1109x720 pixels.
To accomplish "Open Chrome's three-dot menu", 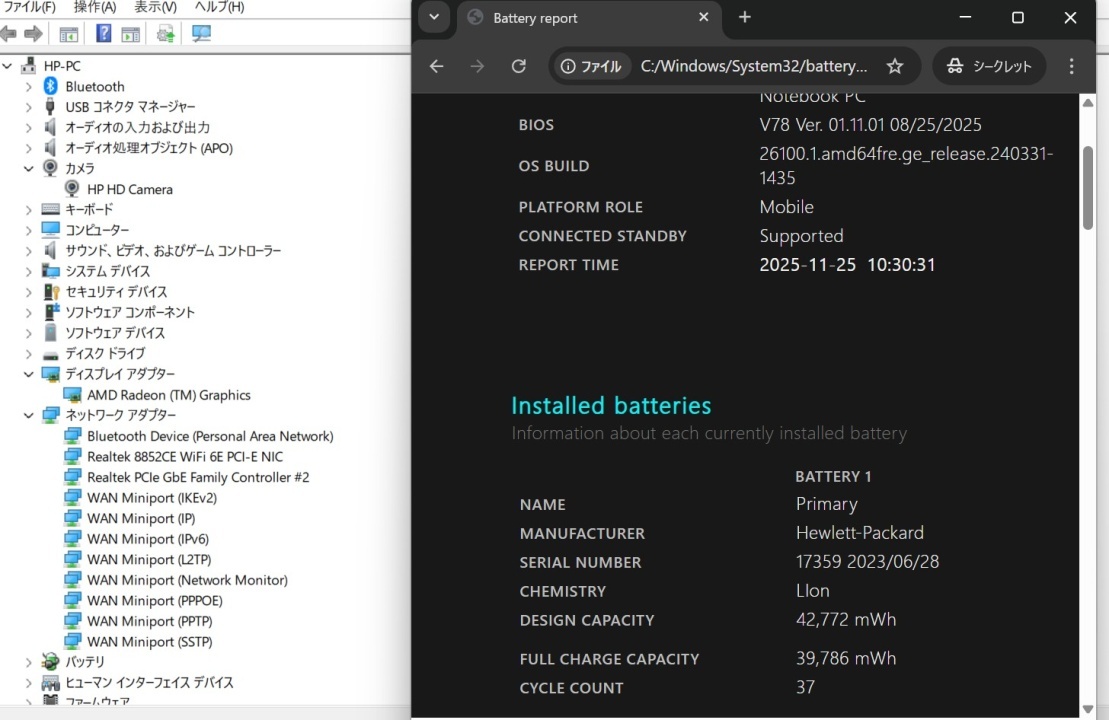I will point(1071,66).
